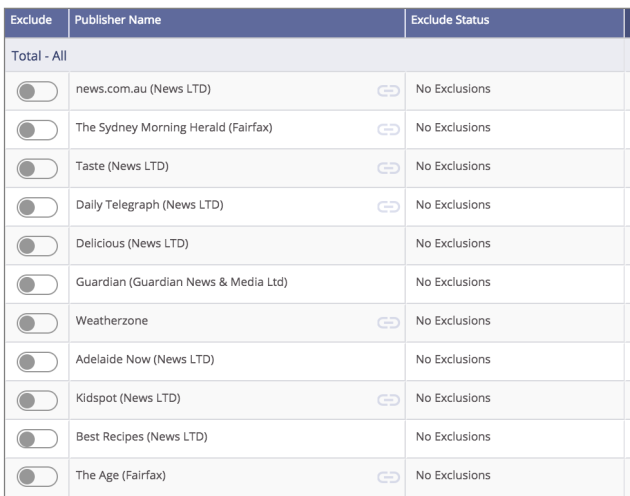
Task: Select the Total - All row
Action: point(314,55)
